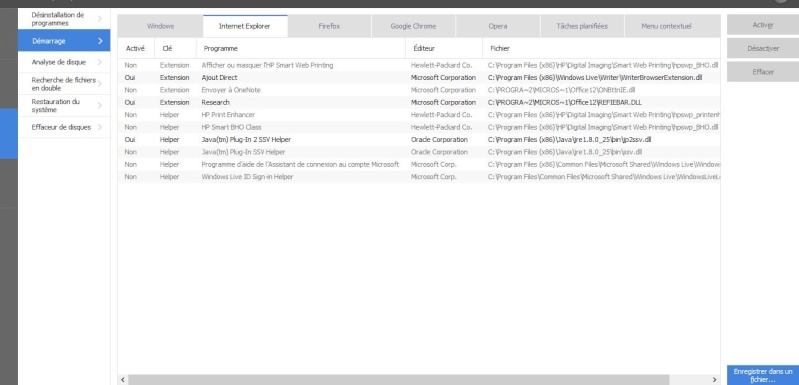The width and height of the screenshot is (799, 385).
Task: Click horizontal scrollbar right arrow
Action: (714, 380)
